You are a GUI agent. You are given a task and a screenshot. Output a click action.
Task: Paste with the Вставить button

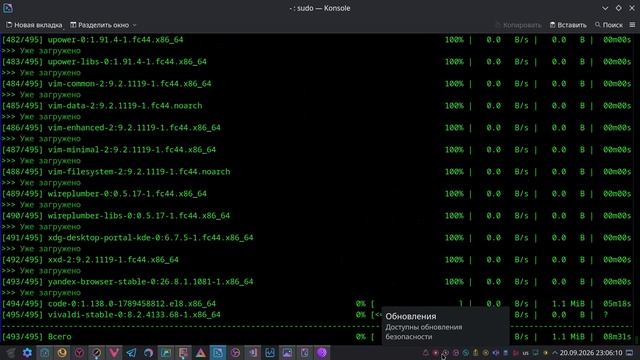(x=568, y=25)
